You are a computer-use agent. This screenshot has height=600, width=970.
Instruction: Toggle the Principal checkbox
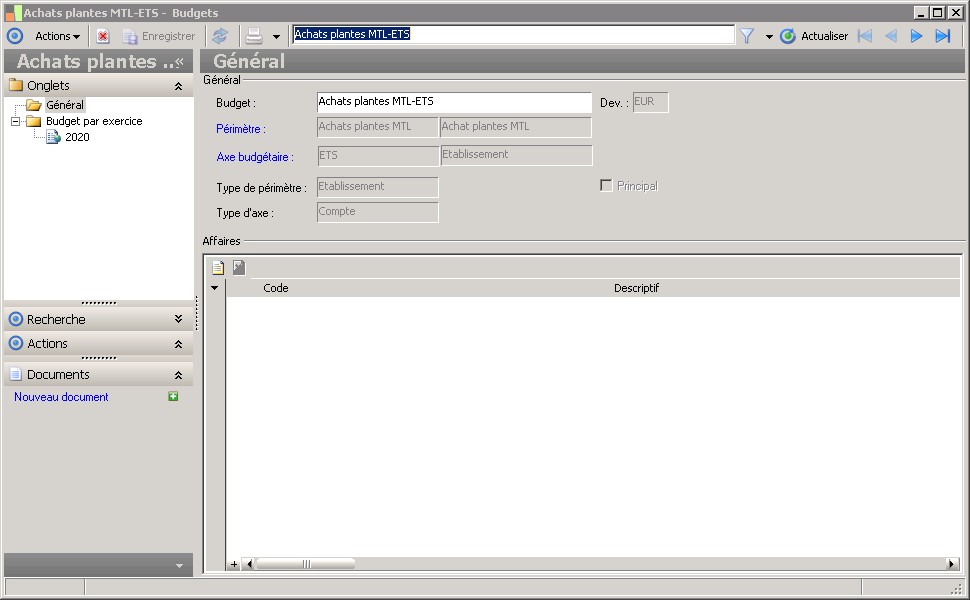point(606,186)
